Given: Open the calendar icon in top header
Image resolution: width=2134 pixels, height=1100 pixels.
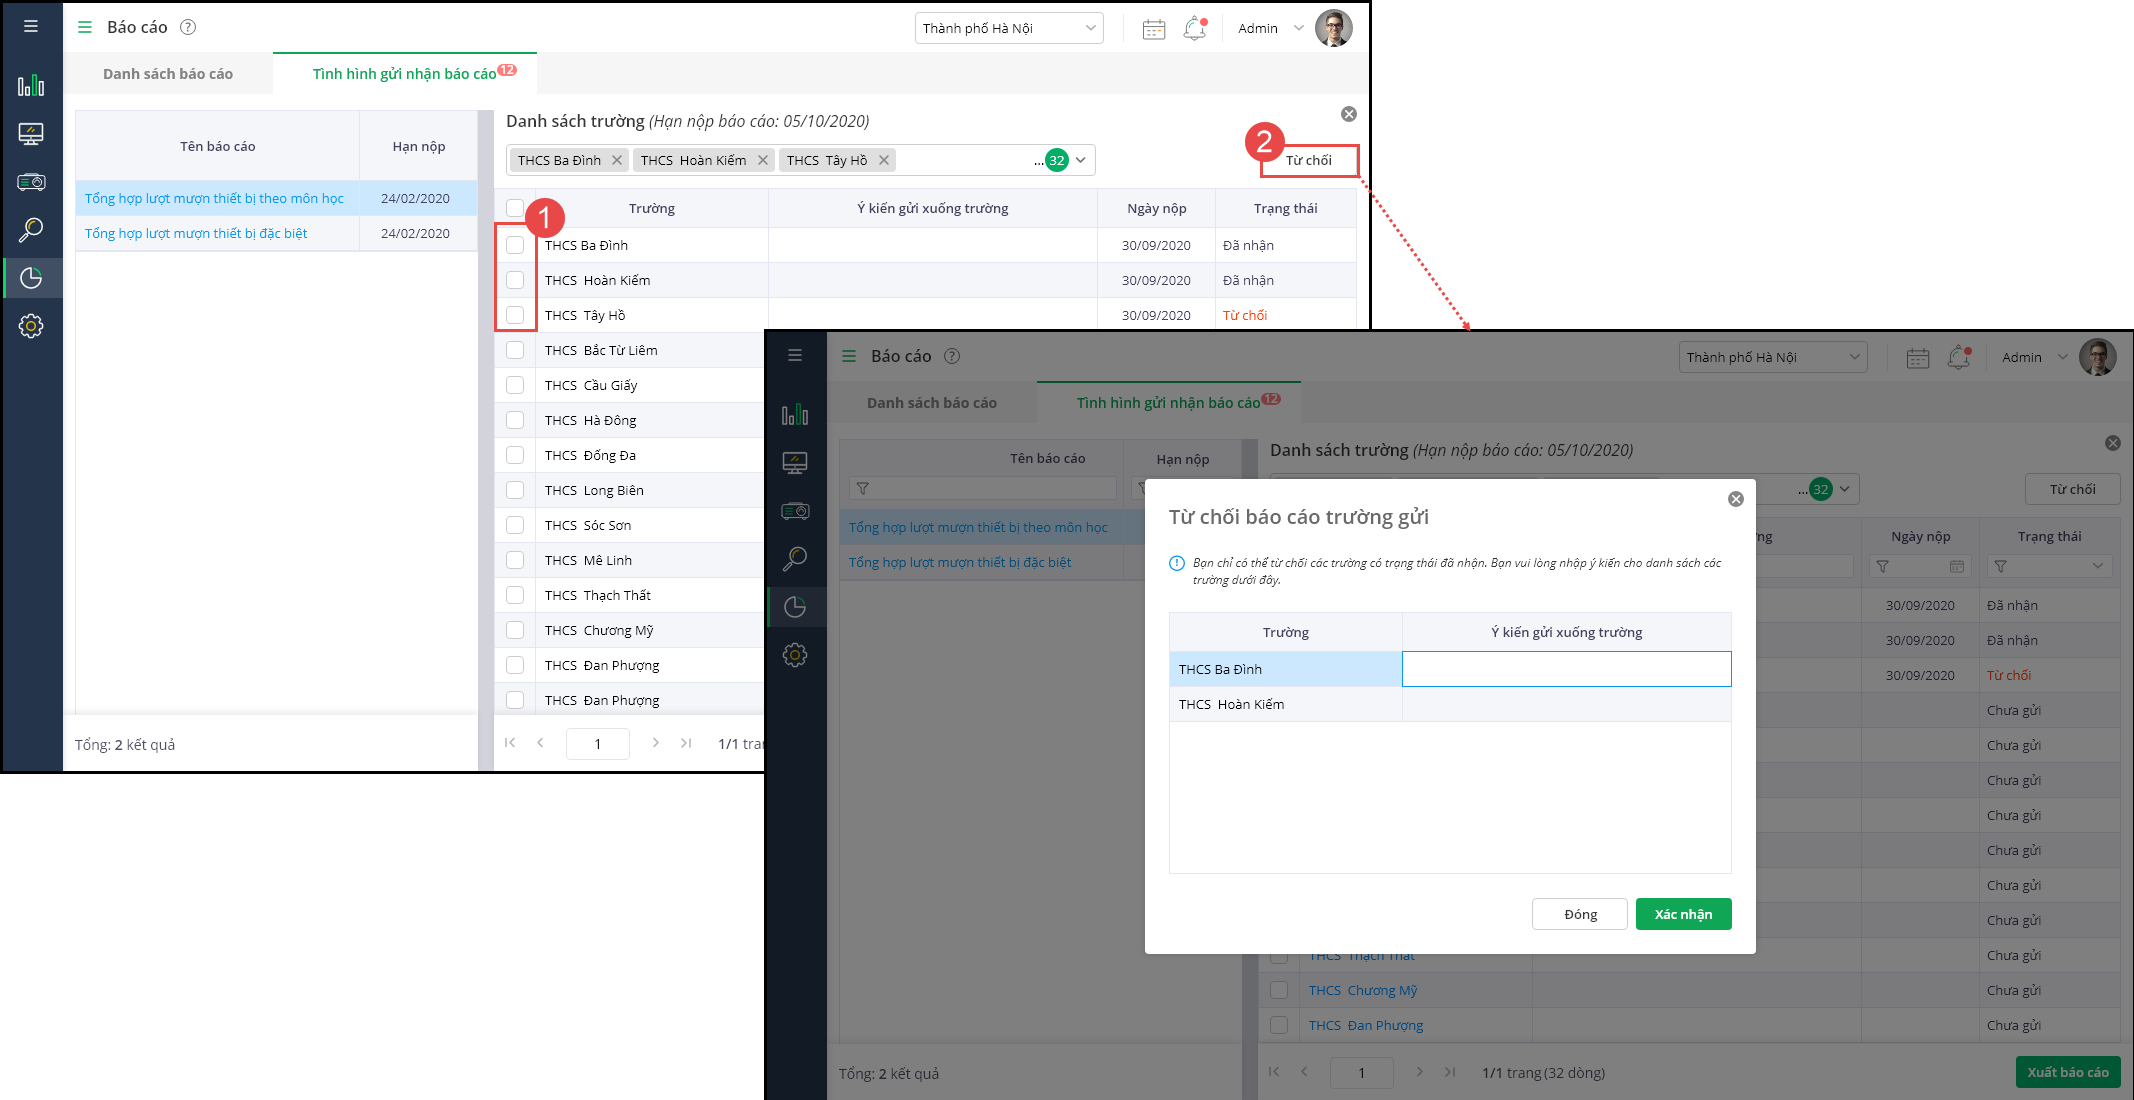Looking at the screenshot, I should tap(1154, 29).
